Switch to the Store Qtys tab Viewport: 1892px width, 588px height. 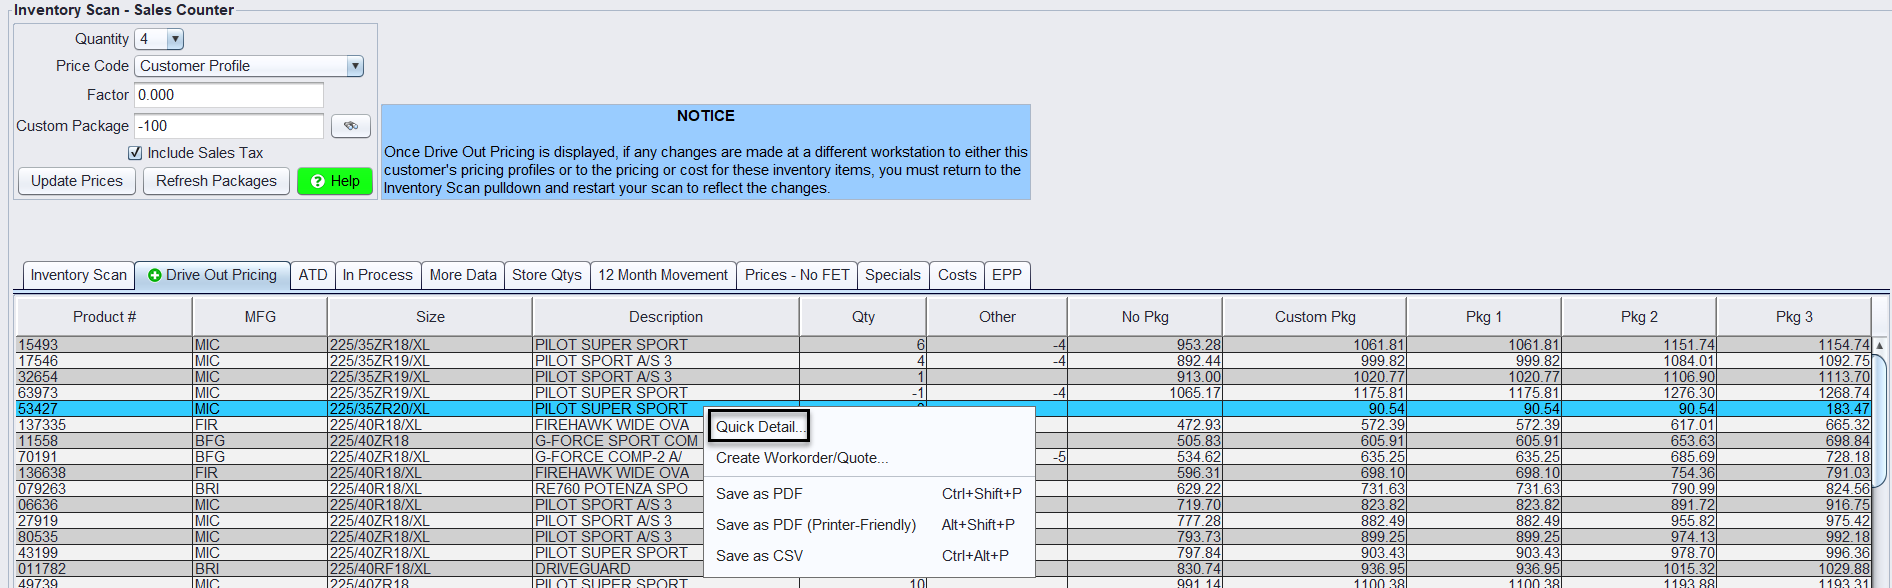point(546,275)
